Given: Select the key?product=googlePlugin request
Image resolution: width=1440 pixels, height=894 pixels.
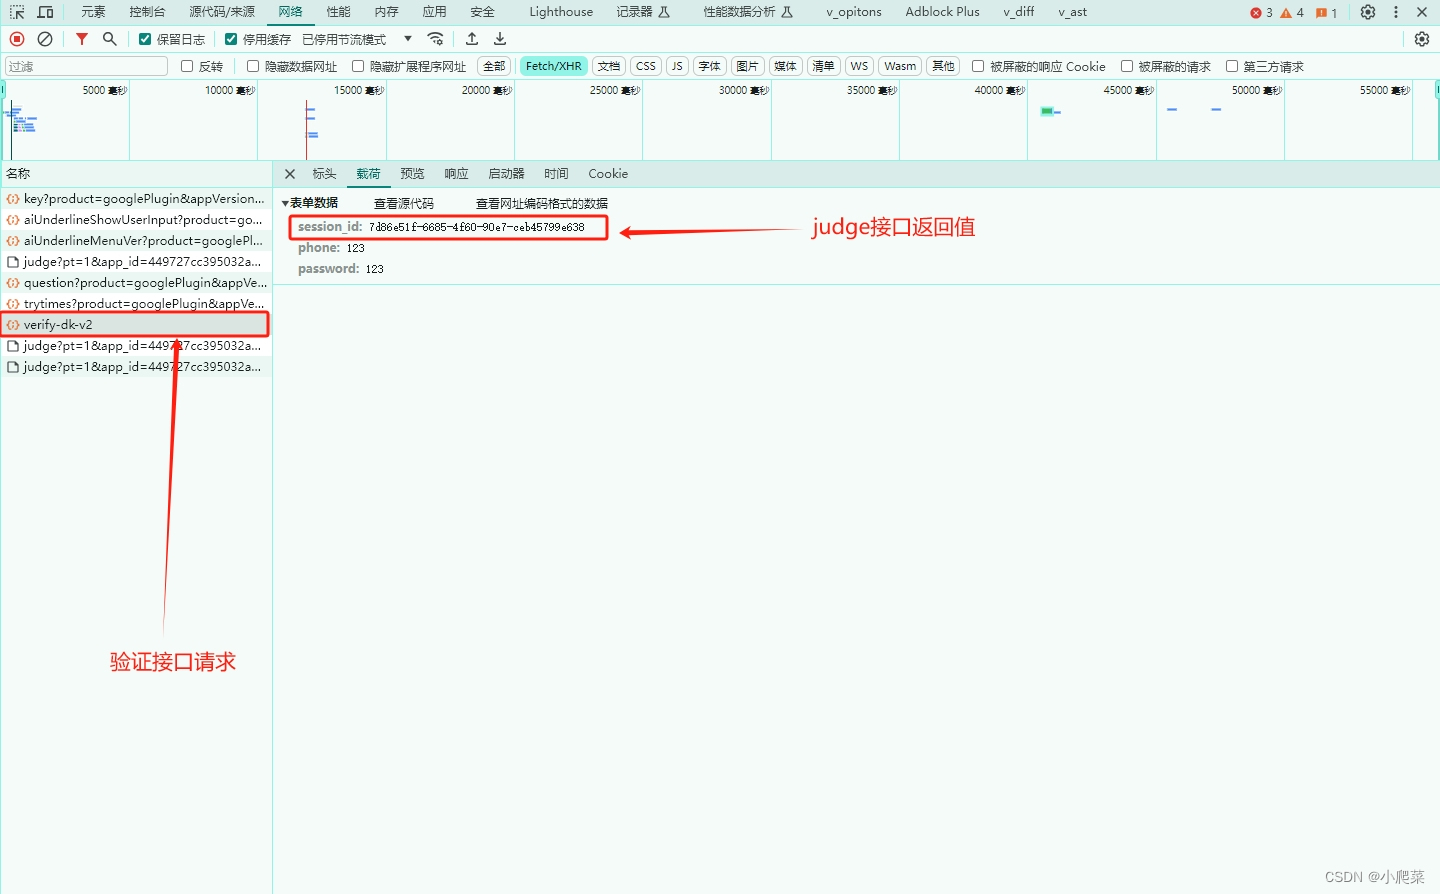Looking at the screenshot, I should [136, 199].
